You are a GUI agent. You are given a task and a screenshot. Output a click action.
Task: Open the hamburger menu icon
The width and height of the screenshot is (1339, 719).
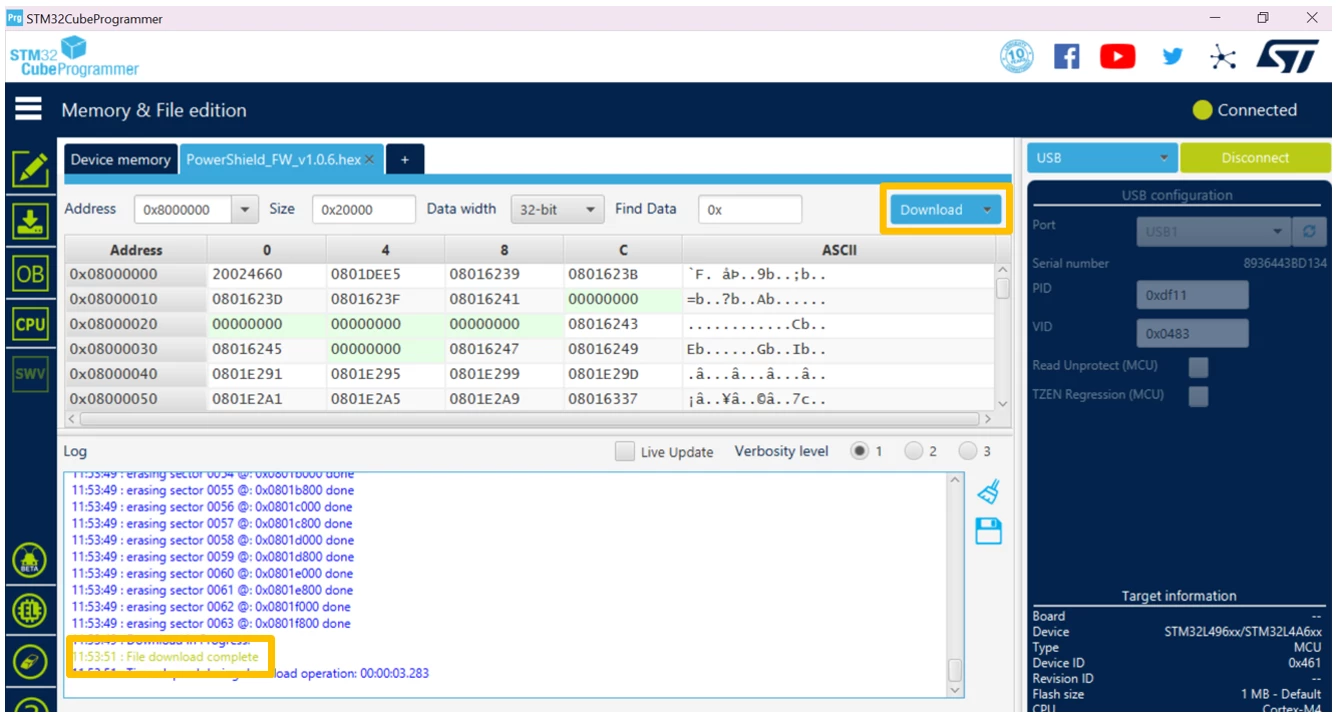click(28, 109)
